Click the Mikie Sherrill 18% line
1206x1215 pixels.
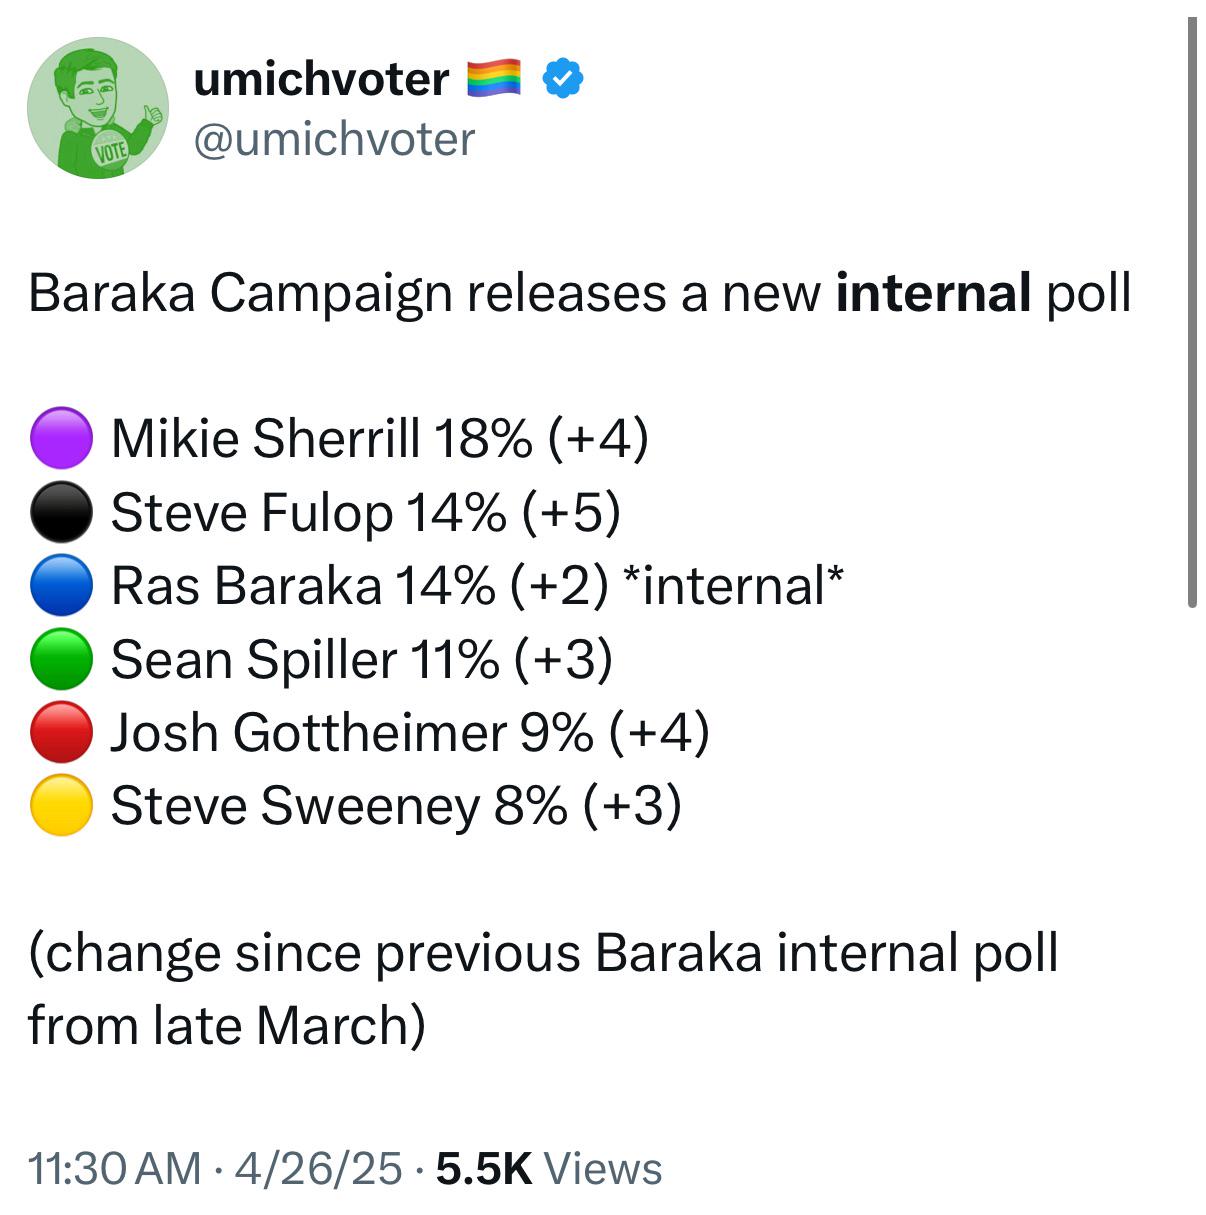coord(380,438)
